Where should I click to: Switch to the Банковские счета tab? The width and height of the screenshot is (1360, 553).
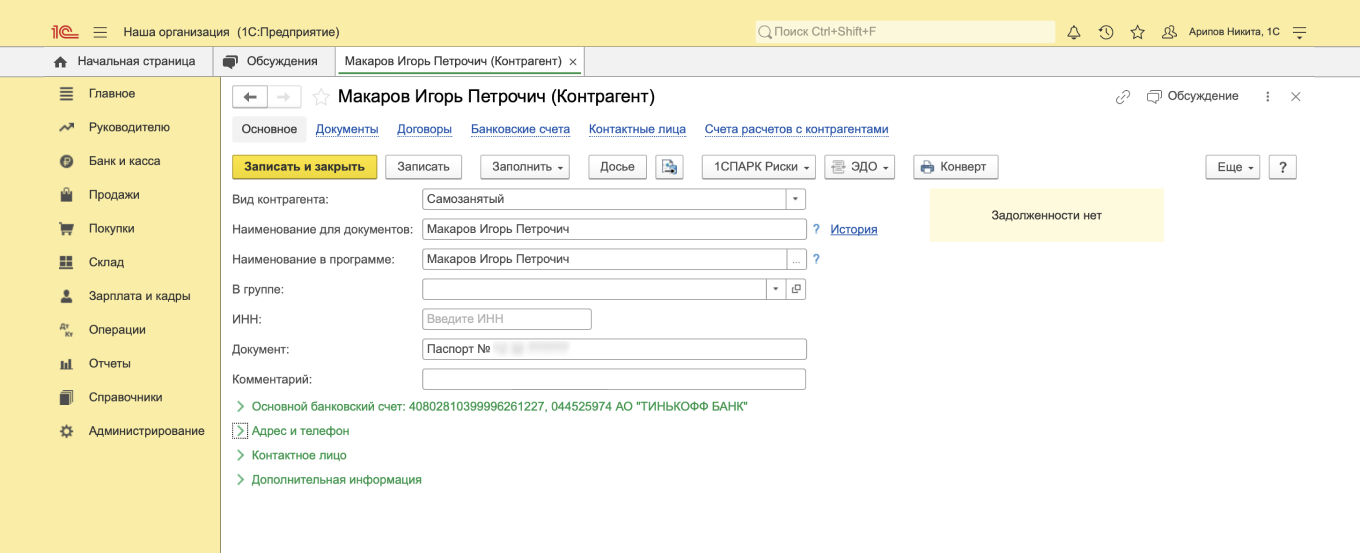520,129
